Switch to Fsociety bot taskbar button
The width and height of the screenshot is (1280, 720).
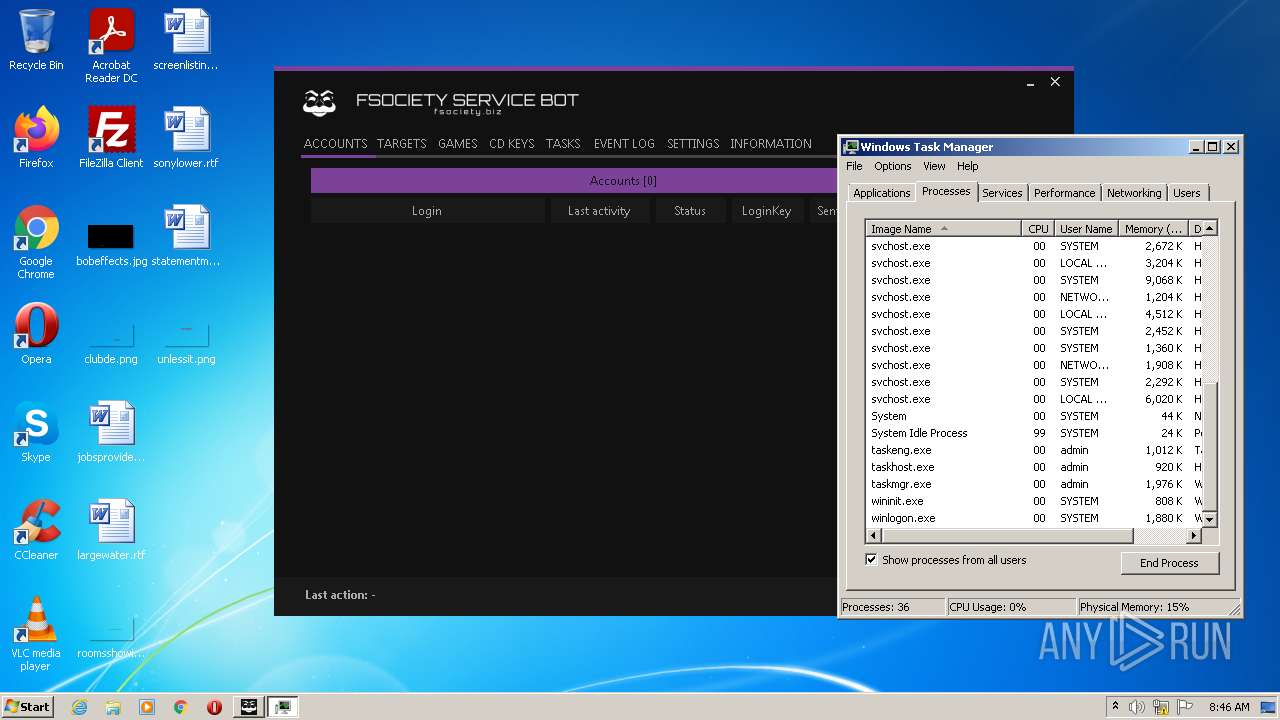click(x=249, y=707)
